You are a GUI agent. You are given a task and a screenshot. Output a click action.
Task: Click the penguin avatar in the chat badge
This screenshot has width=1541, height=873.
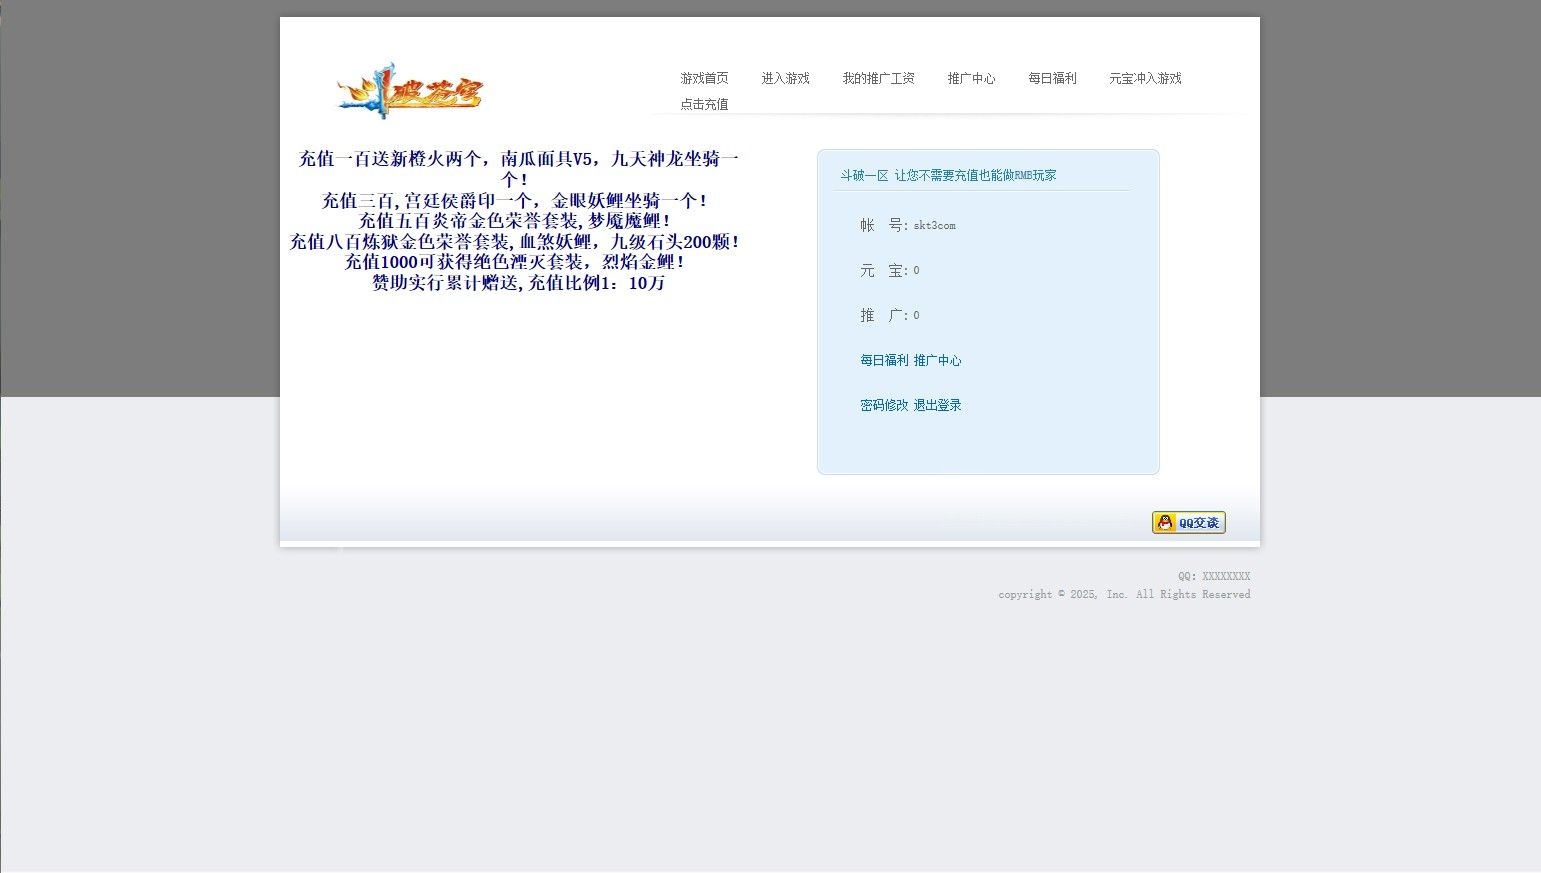point(1166,522)
